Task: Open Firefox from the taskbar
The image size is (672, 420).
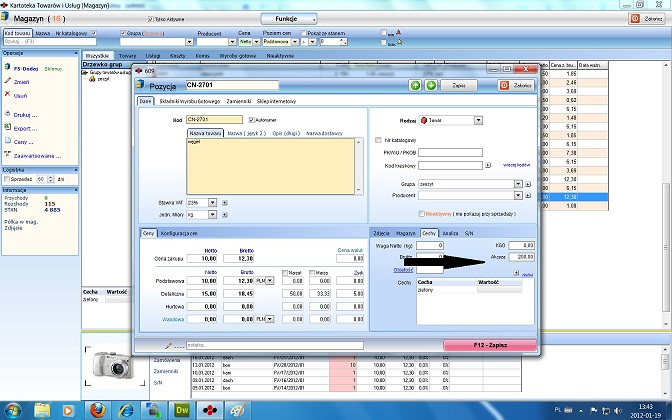Action: coord(97,410)
